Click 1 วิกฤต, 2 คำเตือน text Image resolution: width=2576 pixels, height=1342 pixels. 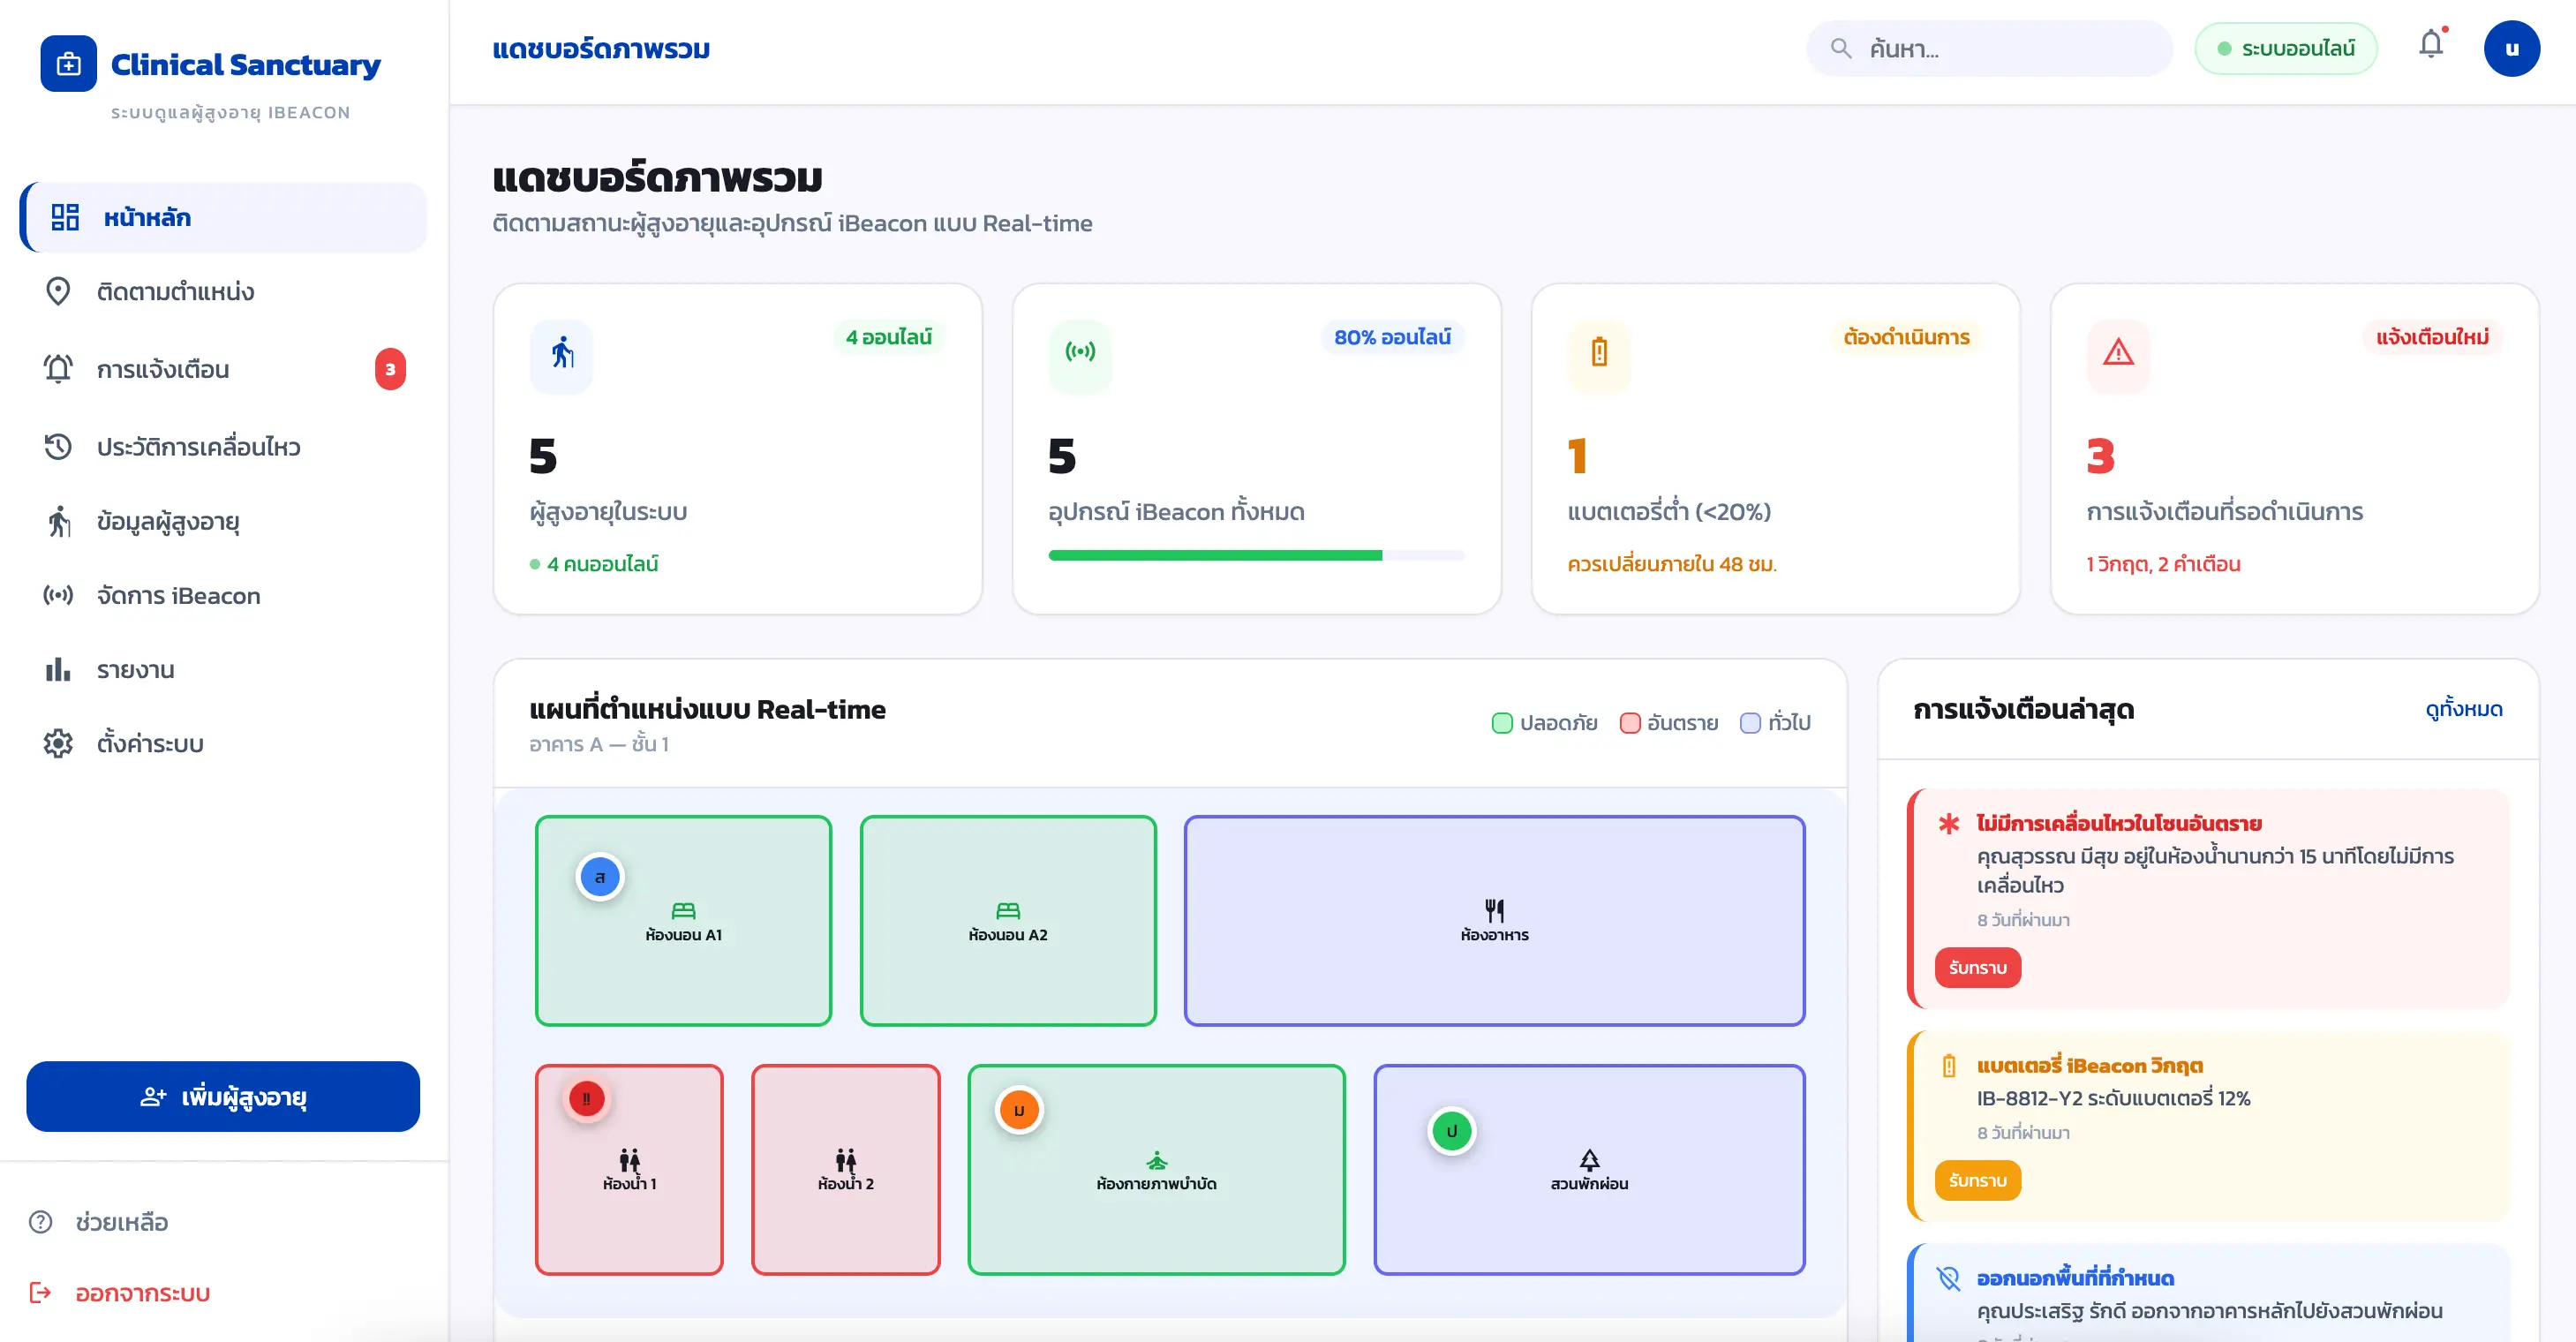[x=2163, y=564]
